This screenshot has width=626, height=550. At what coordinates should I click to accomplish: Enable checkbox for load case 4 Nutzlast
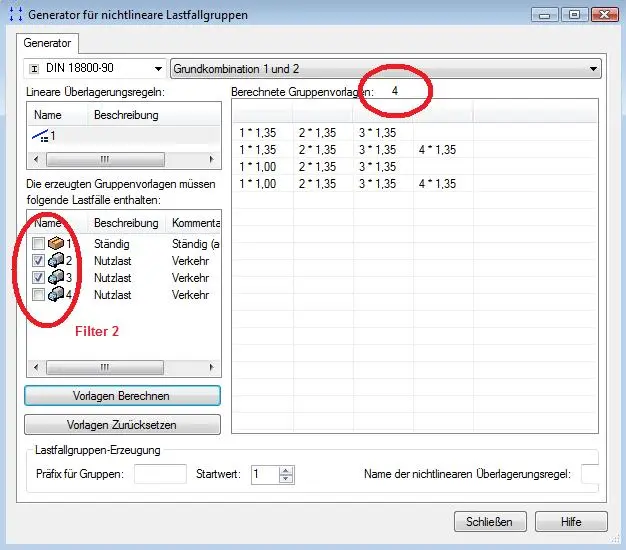(38, 295)
